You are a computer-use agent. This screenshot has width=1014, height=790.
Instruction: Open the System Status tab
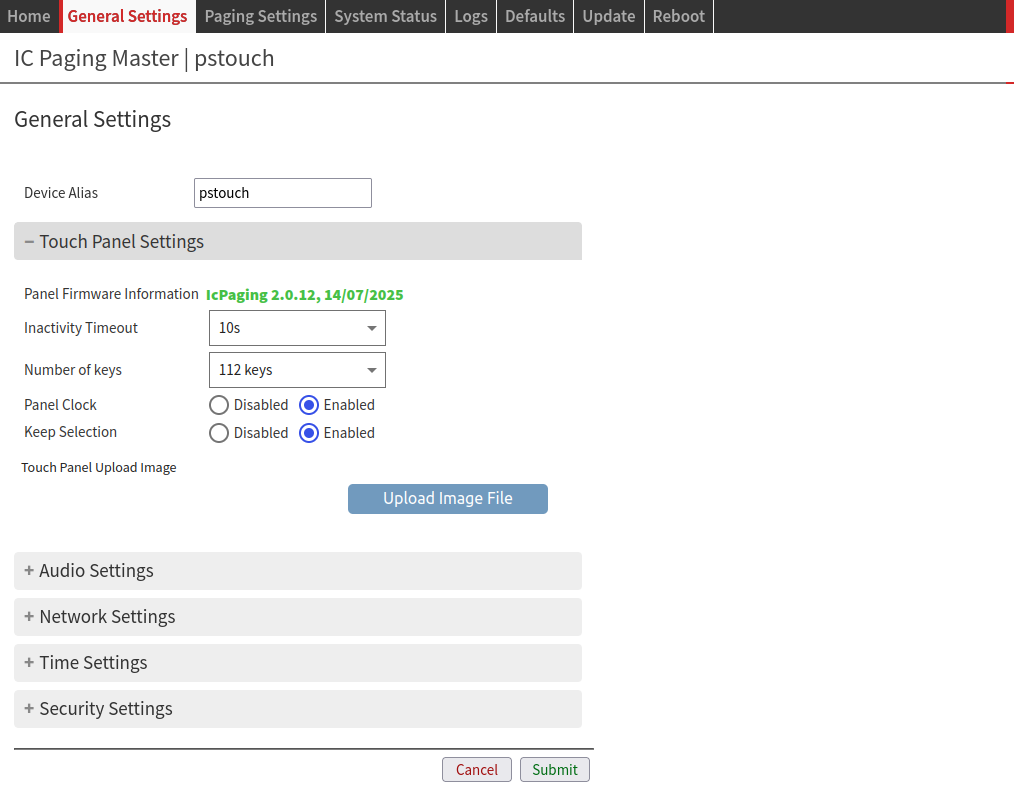385,16
